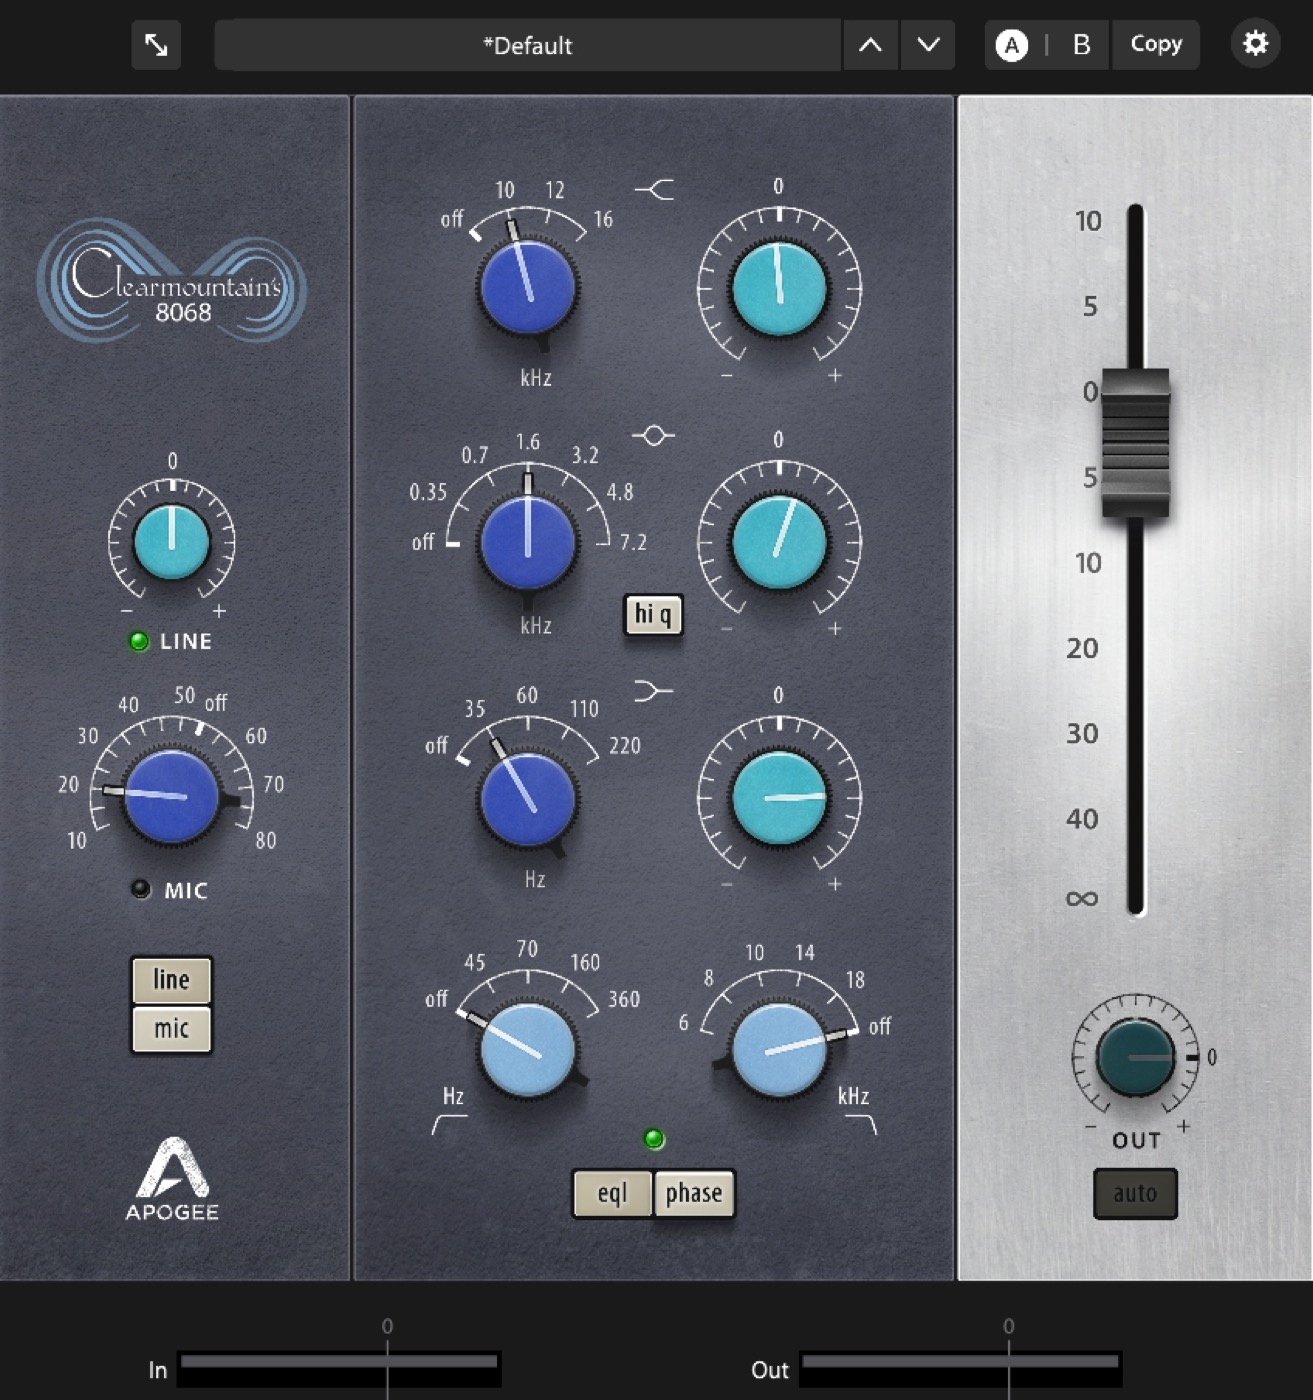
Task: Click the mid band gain teal knob
Action: click(x=779, y=542)
